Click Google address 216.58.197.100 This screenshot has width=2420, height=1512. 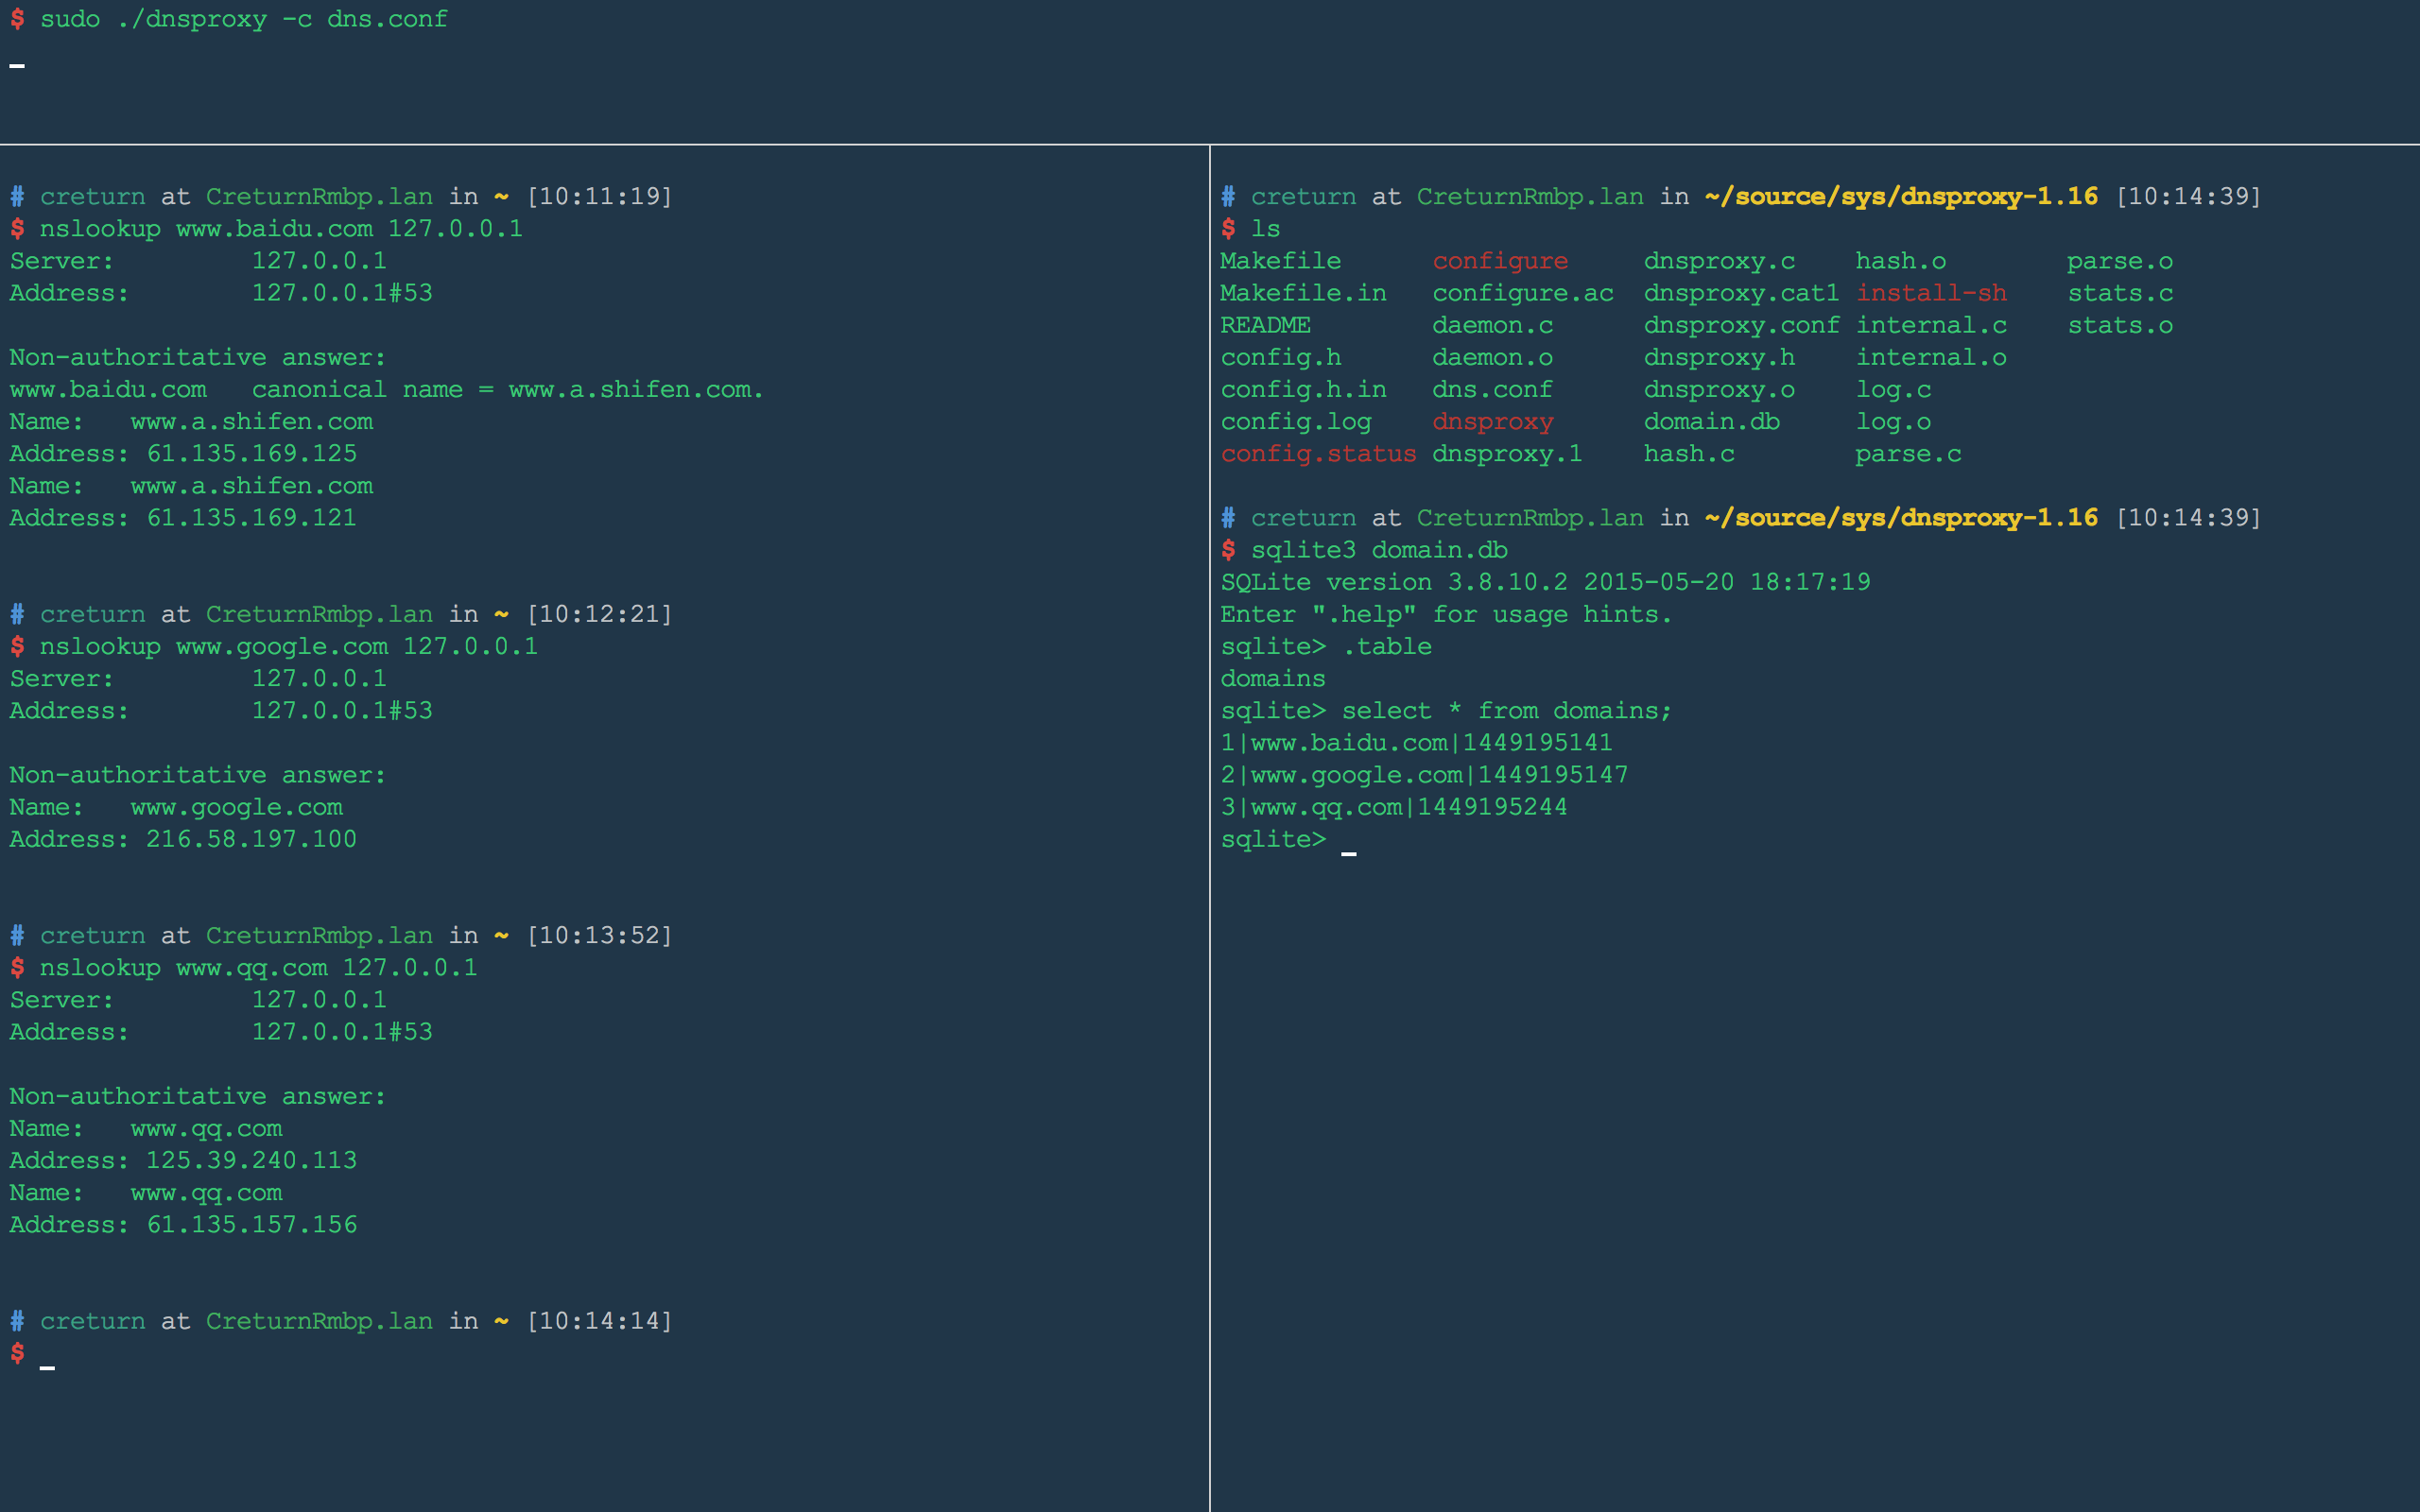(x=251, y=839)
